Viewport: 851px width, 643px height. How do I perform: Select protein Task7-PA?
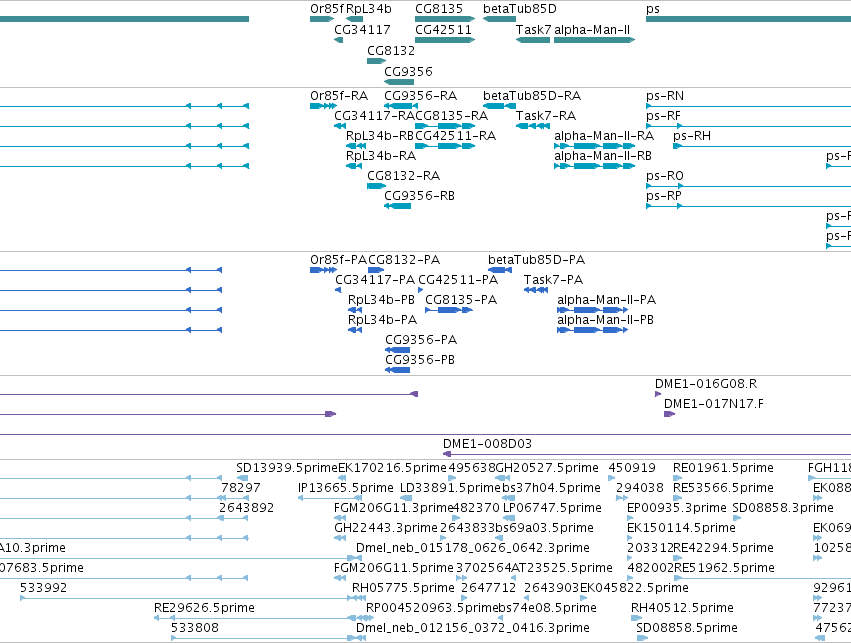click(x=553, y=281)
